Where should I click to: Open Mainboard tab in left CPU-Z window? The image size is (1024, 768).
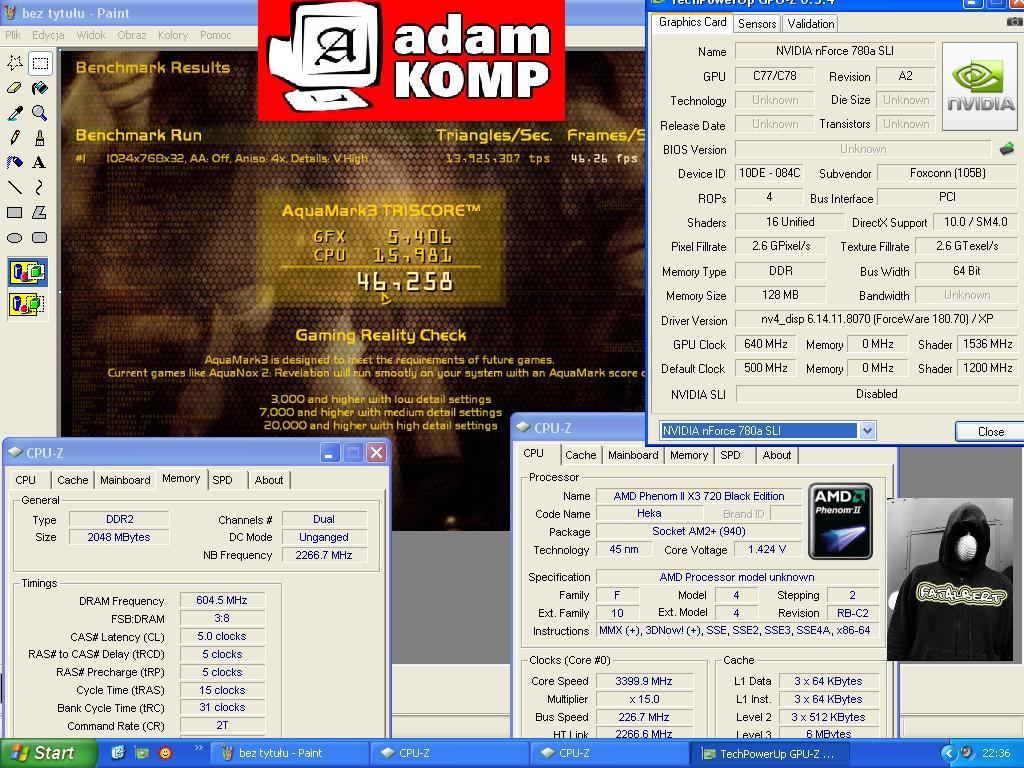point(125,480)
